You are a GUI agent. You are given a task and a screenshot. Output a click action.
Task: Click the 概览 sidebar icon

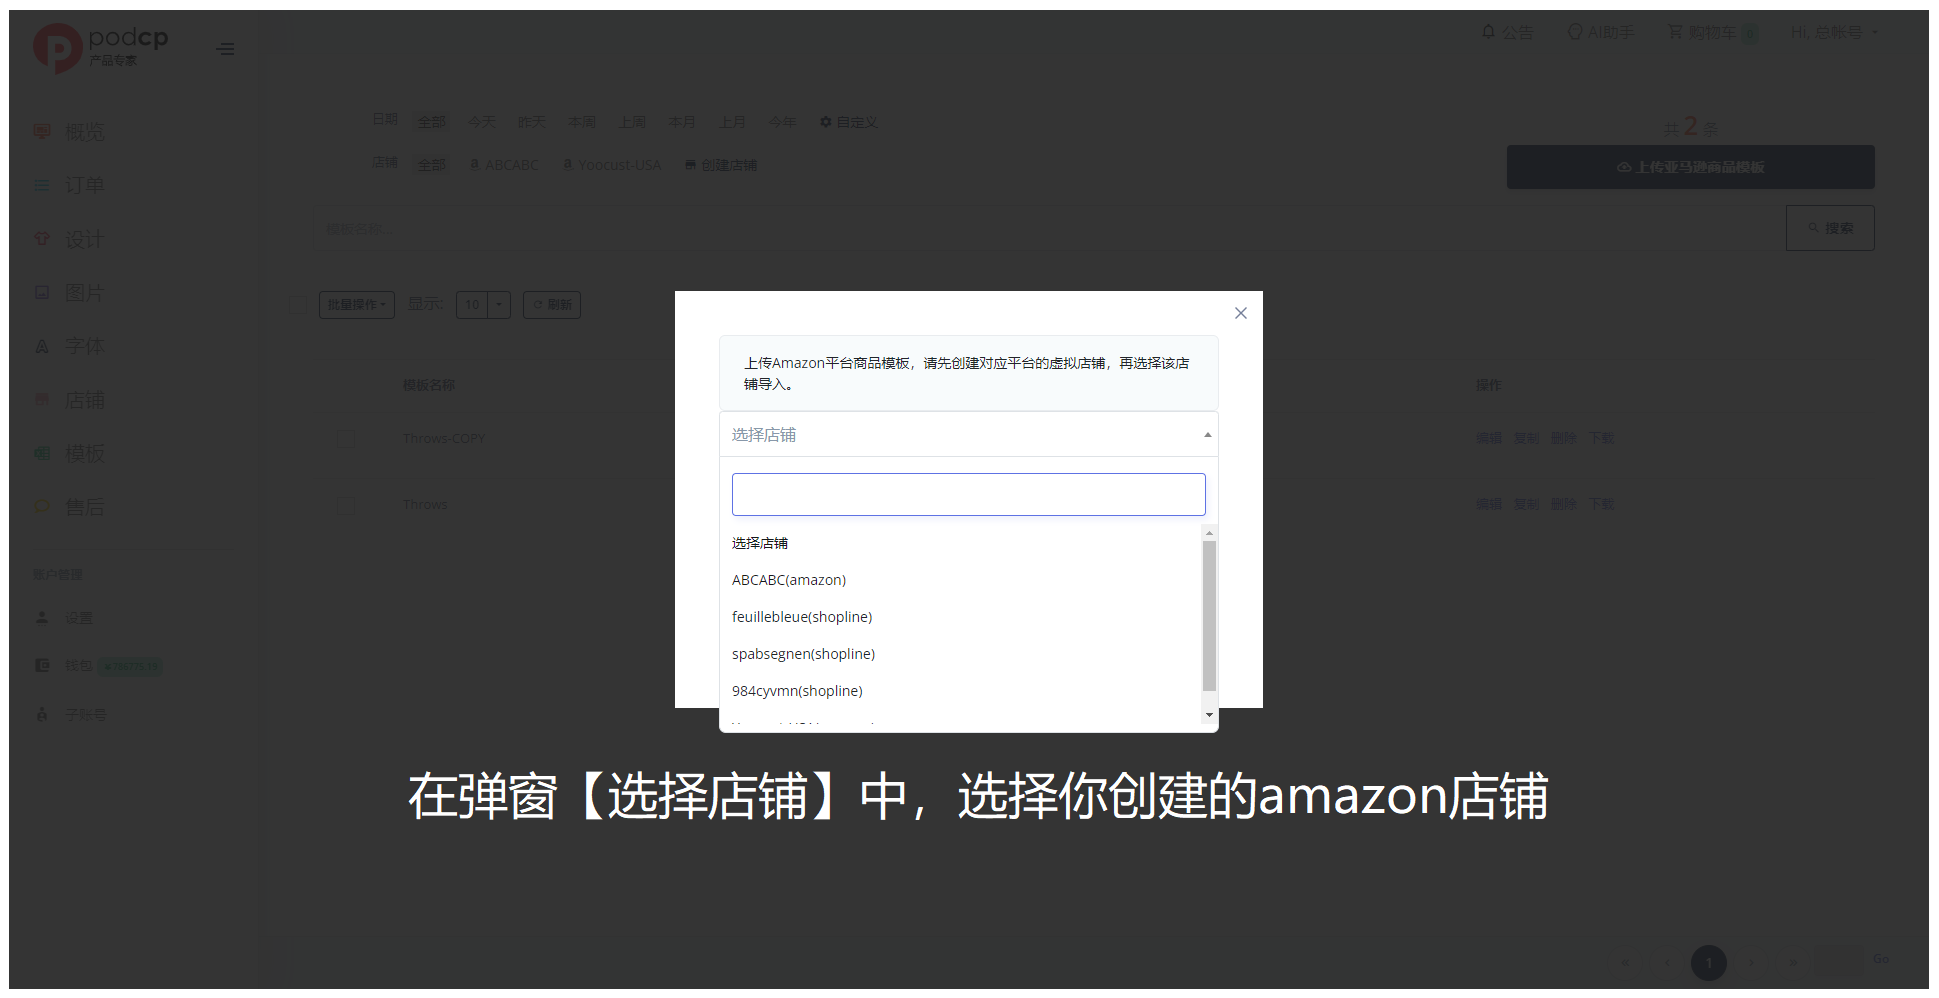point(42,131)
